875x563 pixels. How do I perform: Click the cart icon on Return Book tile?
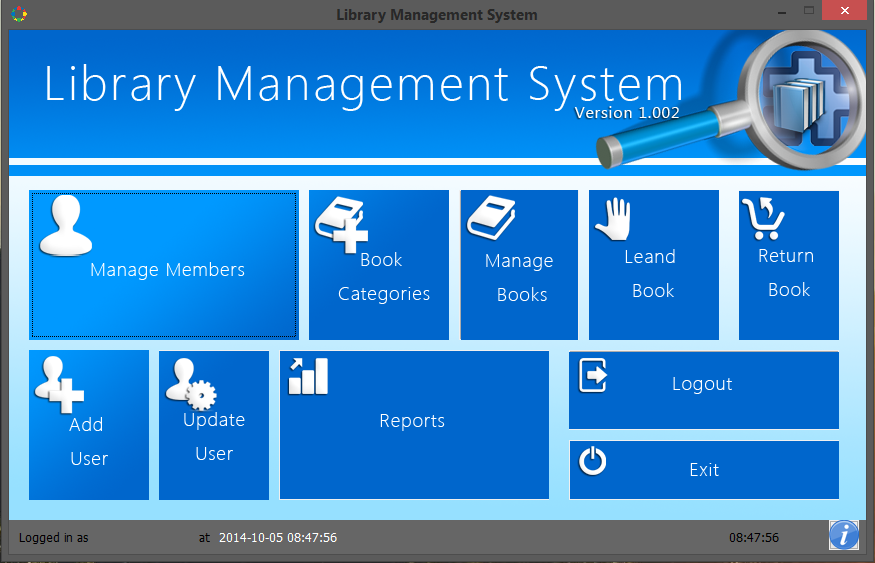coord(763,218)
